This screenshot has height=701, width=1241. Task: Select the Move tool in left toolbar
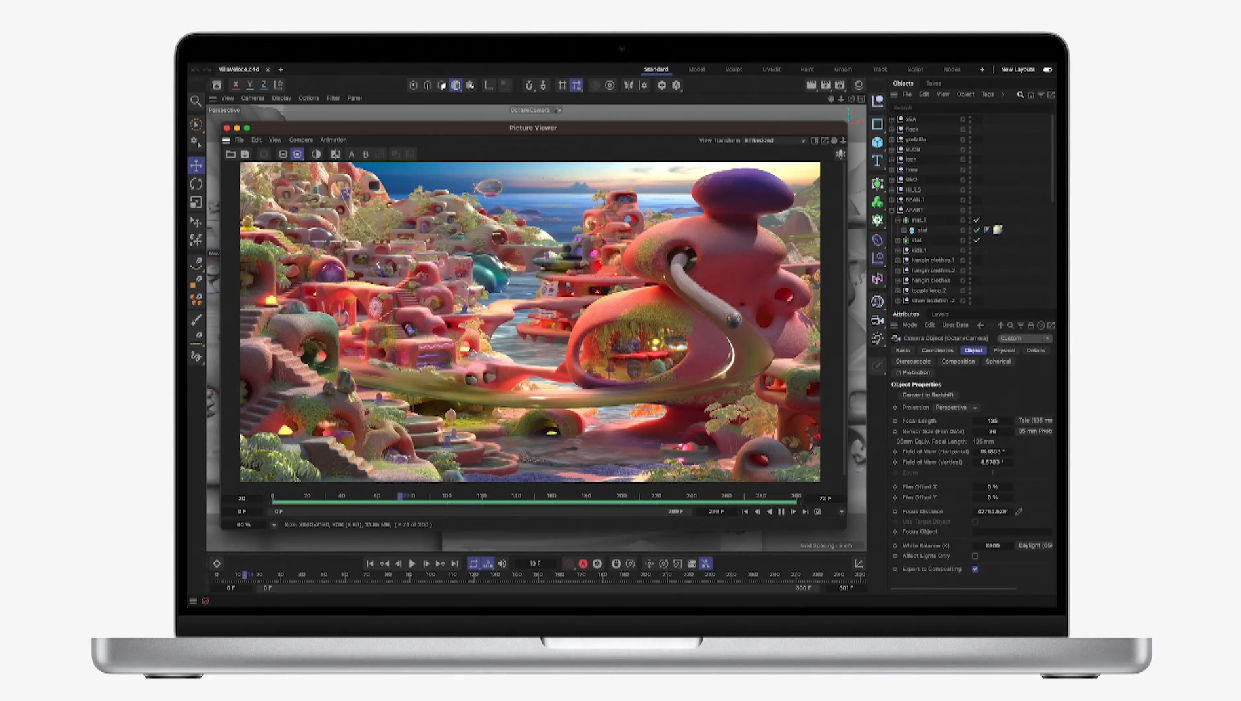coord(196,165)
